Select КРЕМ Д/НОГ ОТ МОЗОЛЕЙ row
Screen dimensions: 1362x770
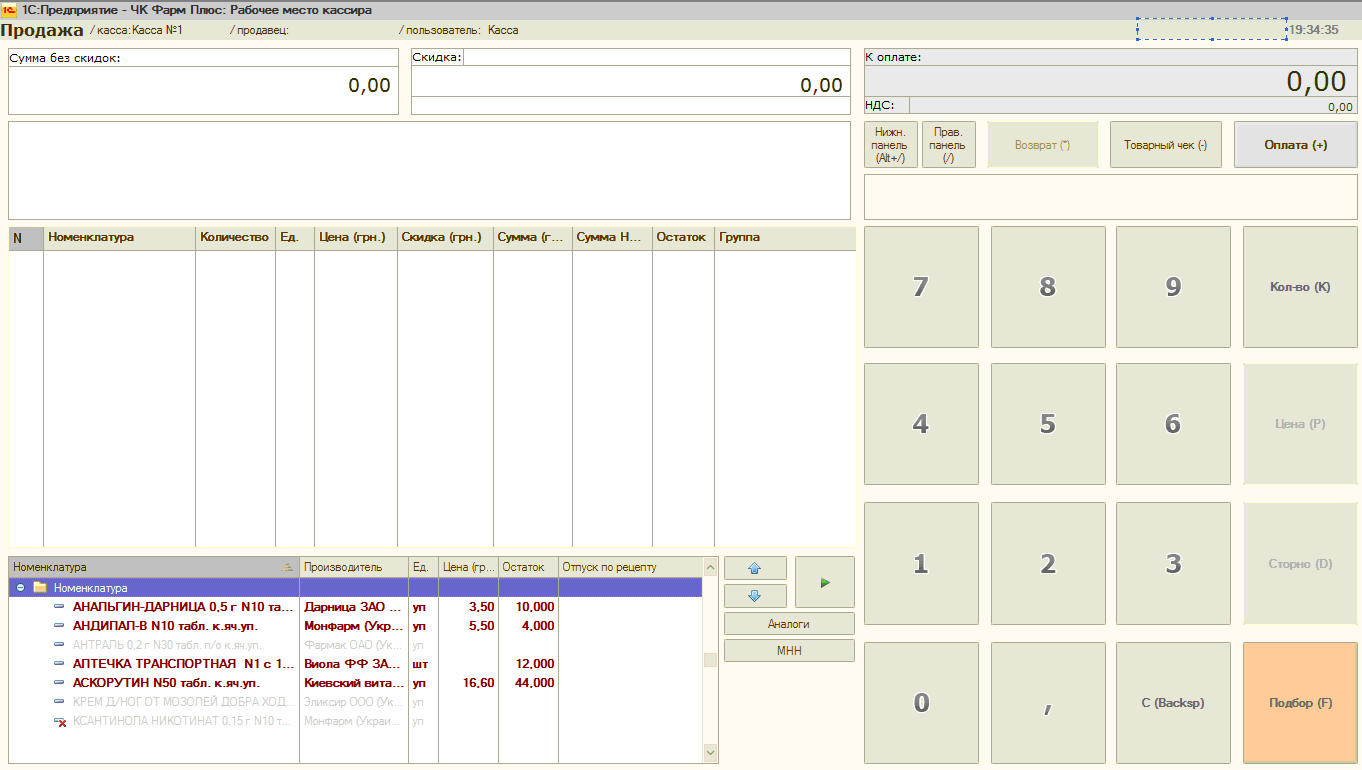point(355,702)
